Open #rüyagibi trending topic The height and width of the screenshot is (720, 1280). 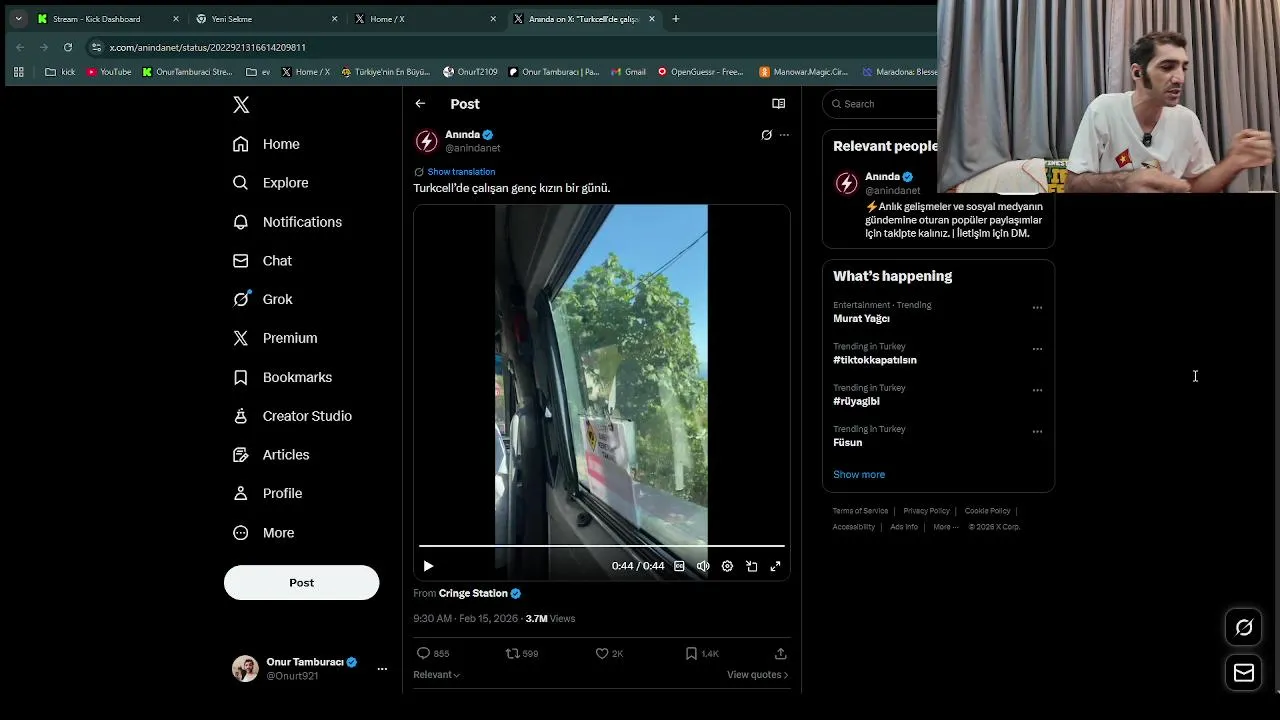click(x=856, y=401)
